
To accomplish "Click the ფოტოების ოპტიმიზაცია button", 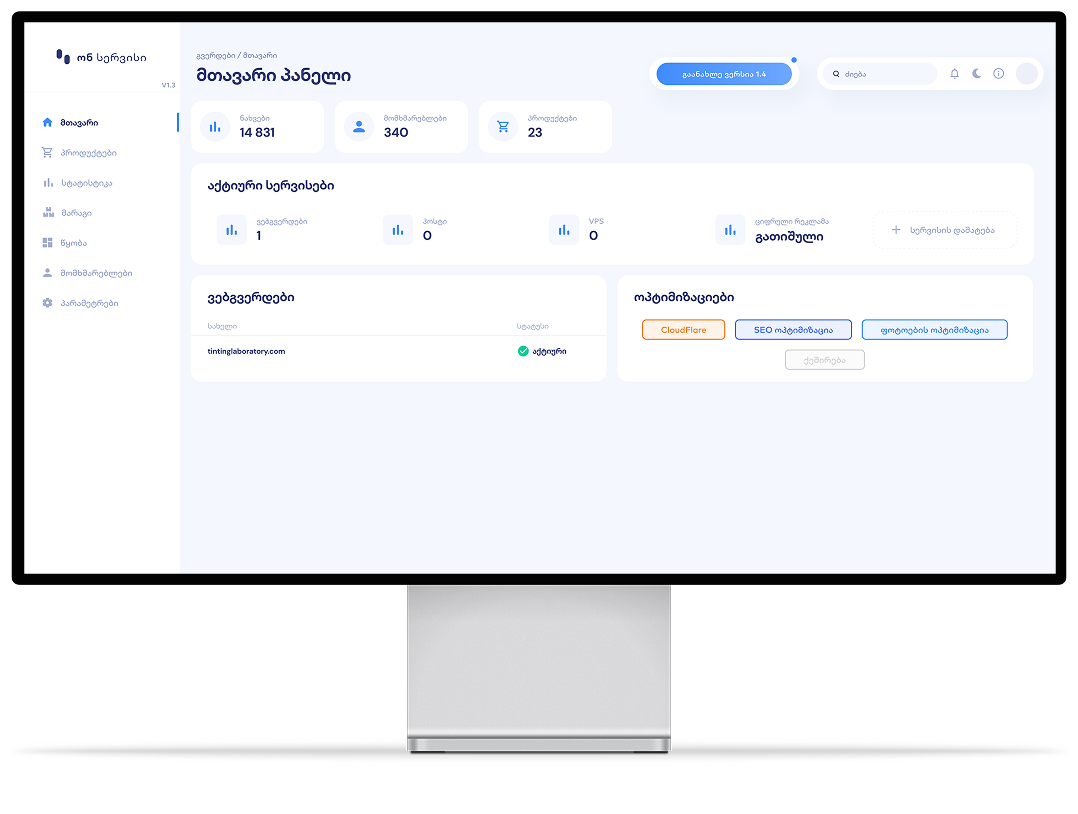I will coord(935,330).
